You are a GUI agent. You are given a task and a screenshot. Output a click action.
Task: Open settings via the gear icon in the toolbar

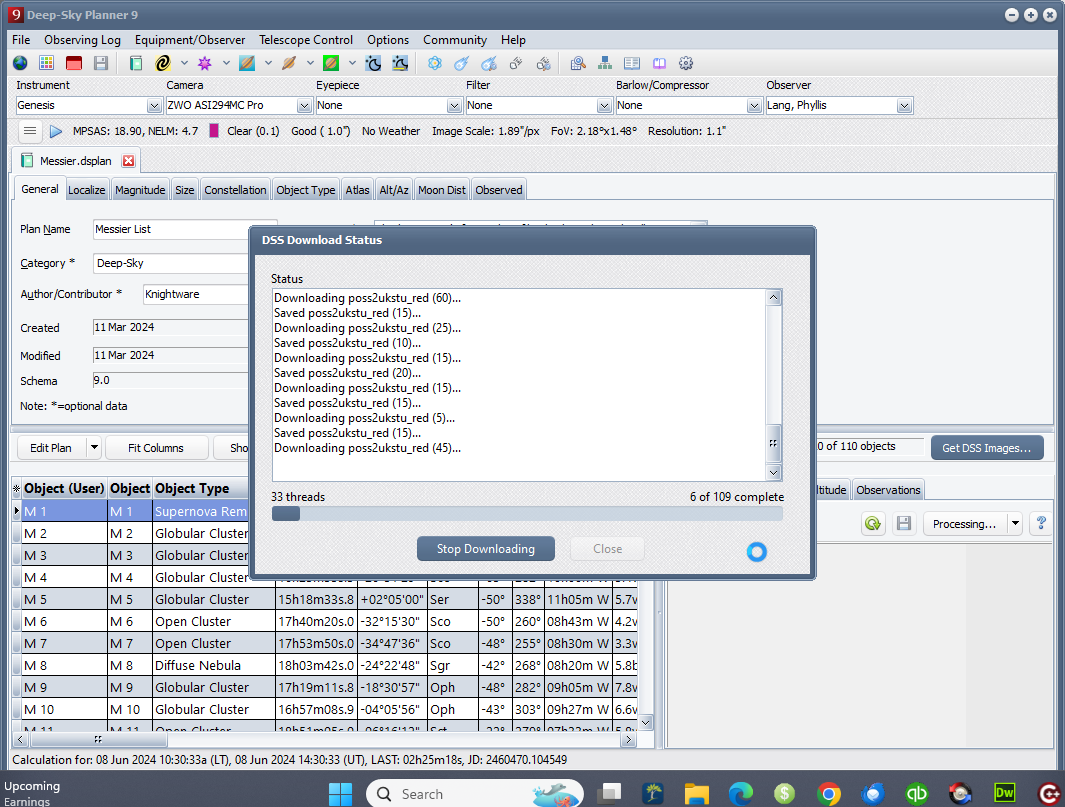[x=686, y=63]
